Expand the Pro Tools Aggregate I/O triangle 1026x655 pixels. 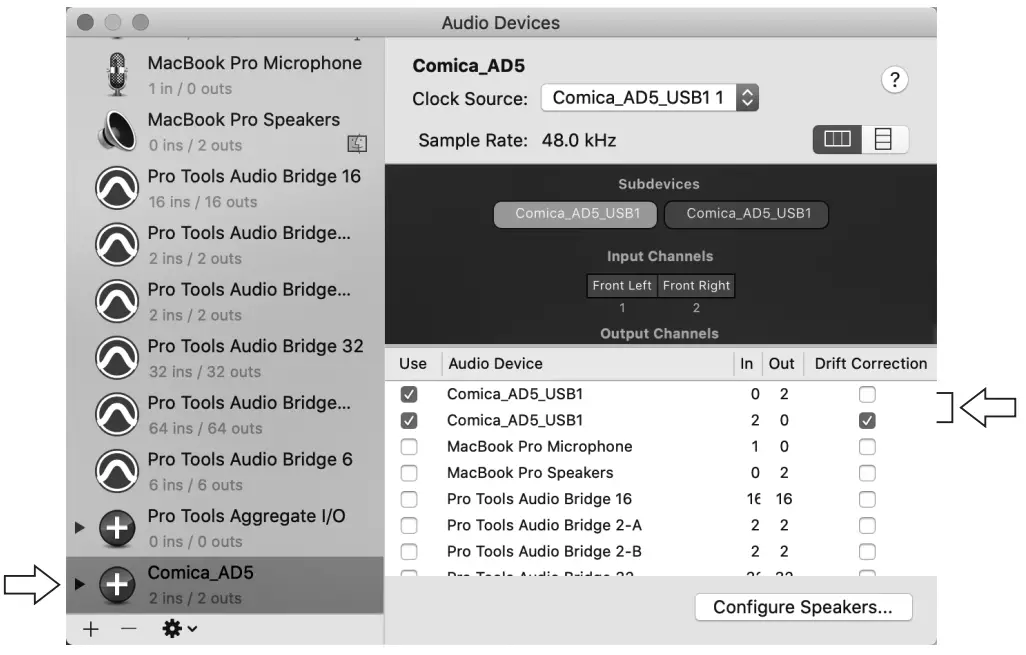[80, 528]
